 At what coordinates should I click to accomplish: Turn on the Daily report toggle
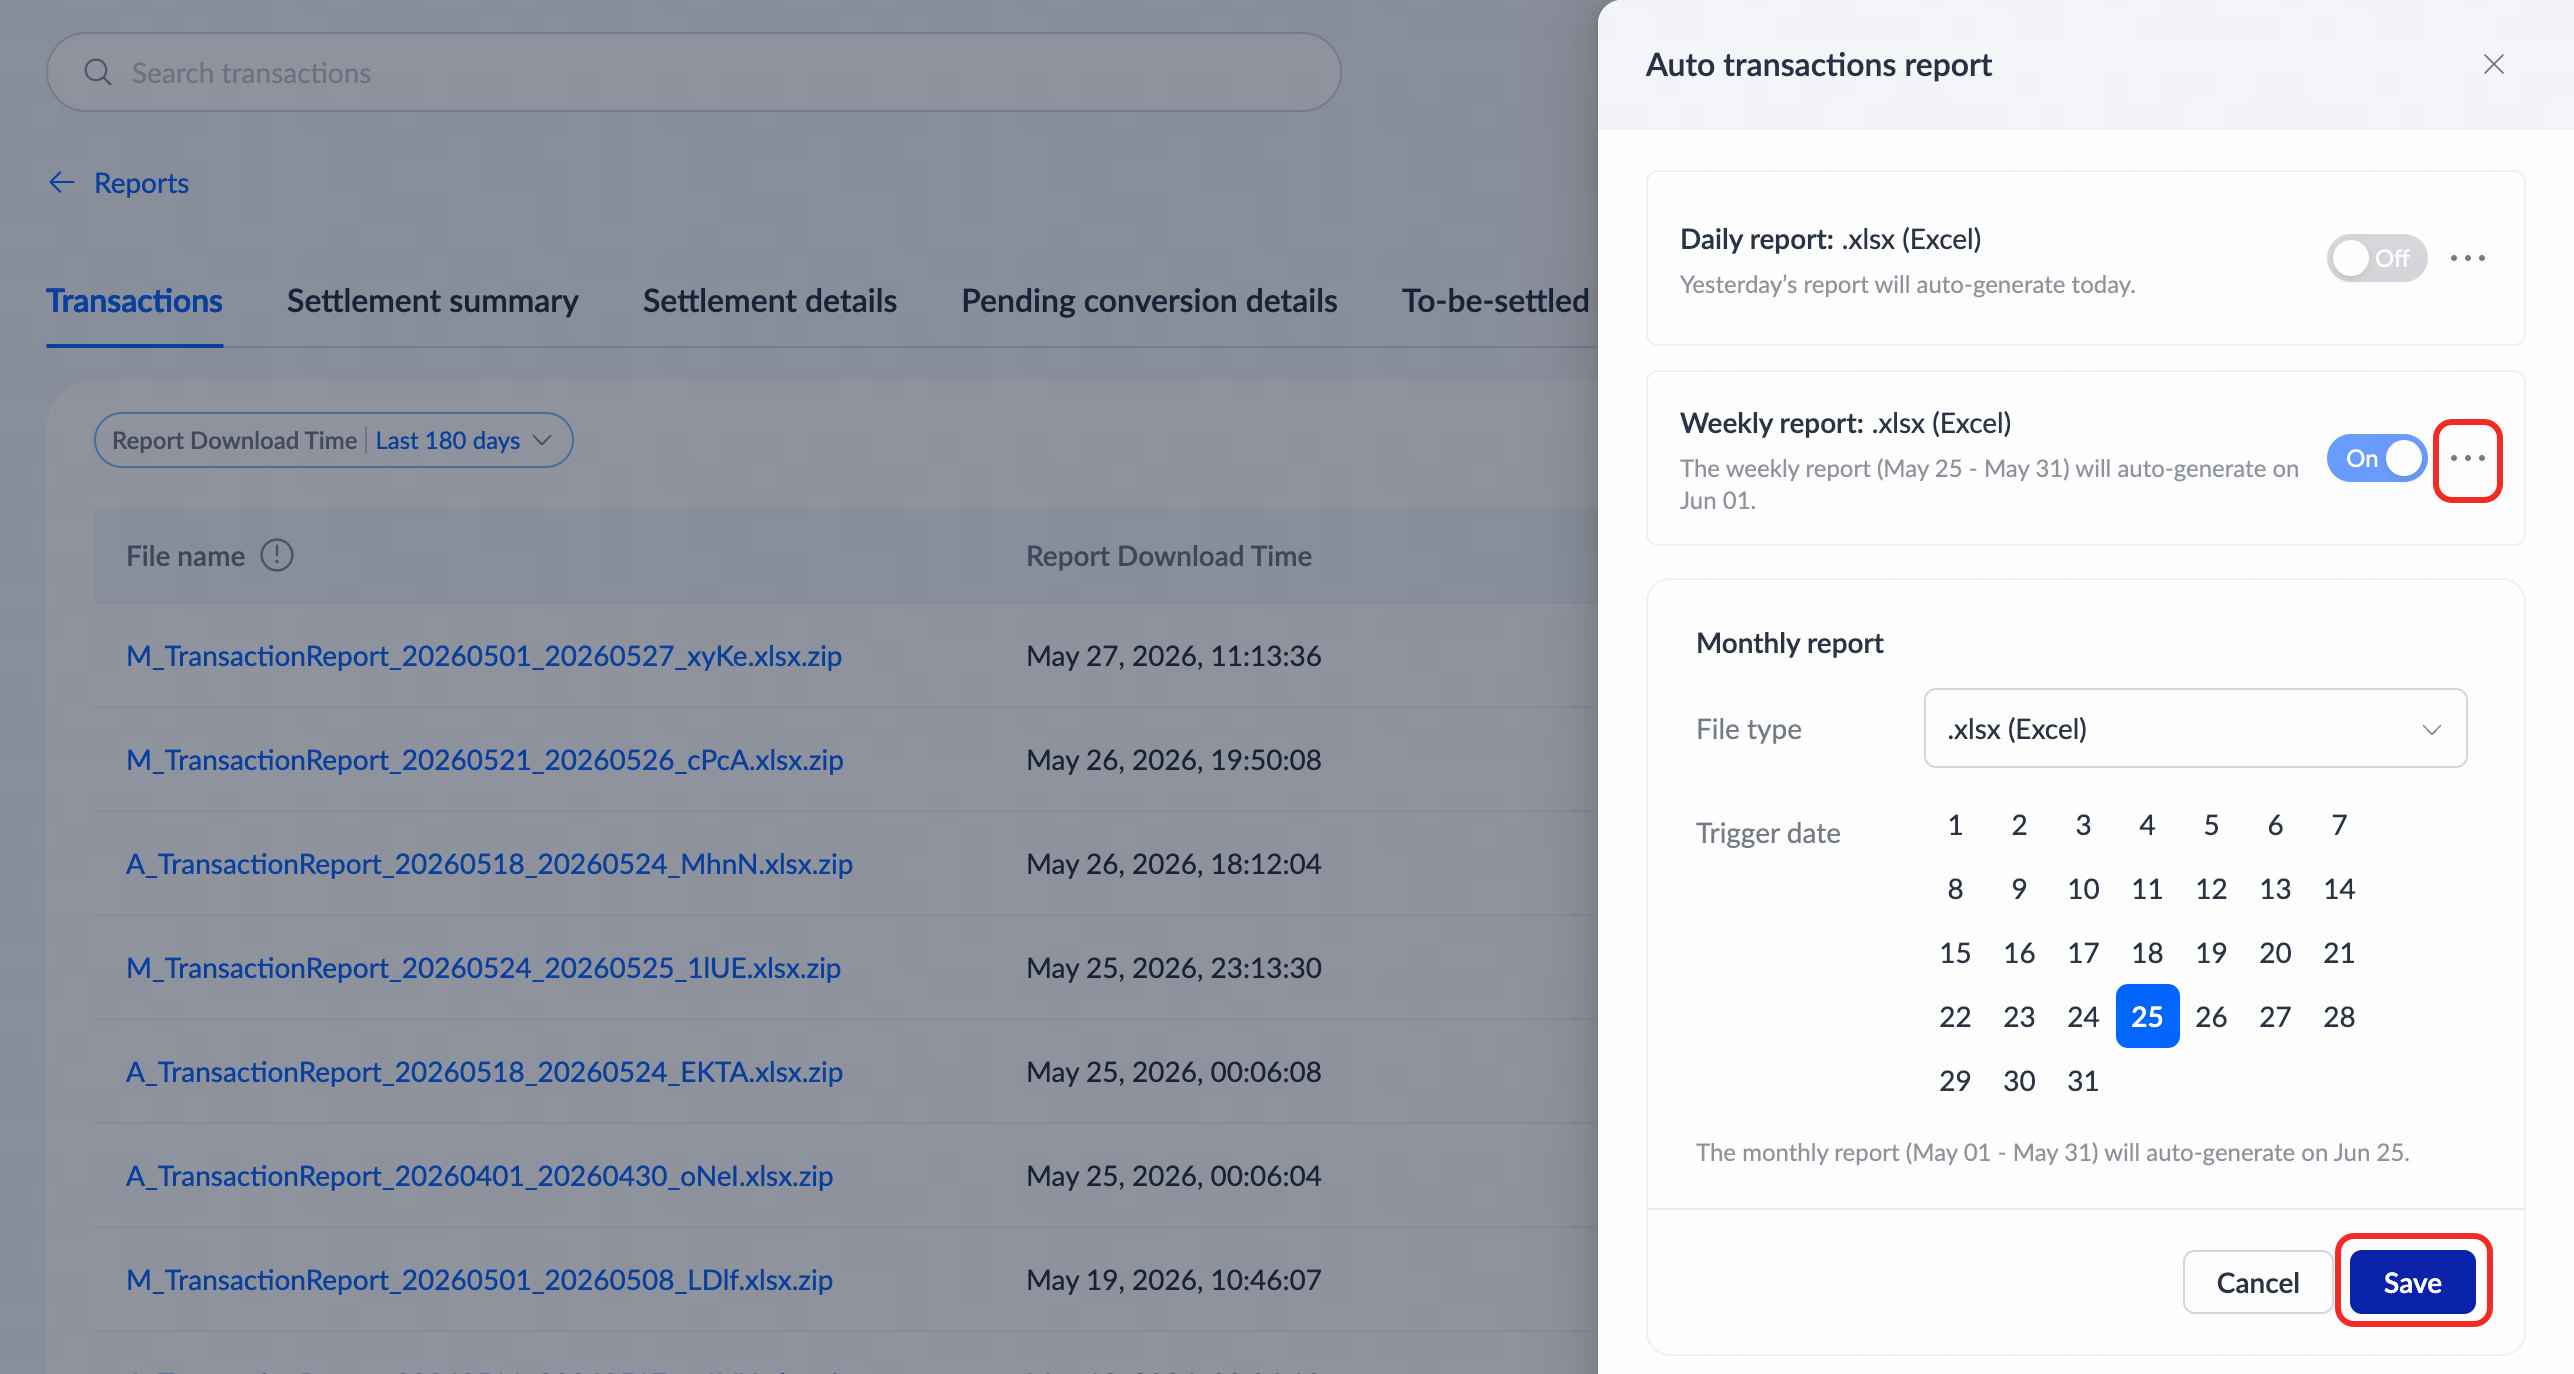2376,258
